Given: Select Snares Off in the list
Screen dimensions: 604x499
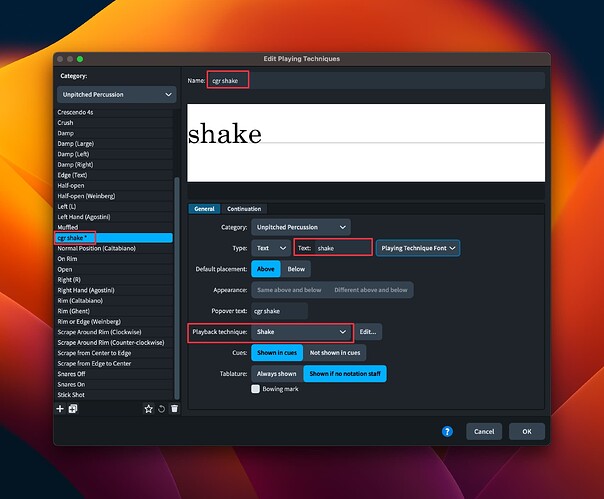Looking at the screenshot, I should click(114, 374).
